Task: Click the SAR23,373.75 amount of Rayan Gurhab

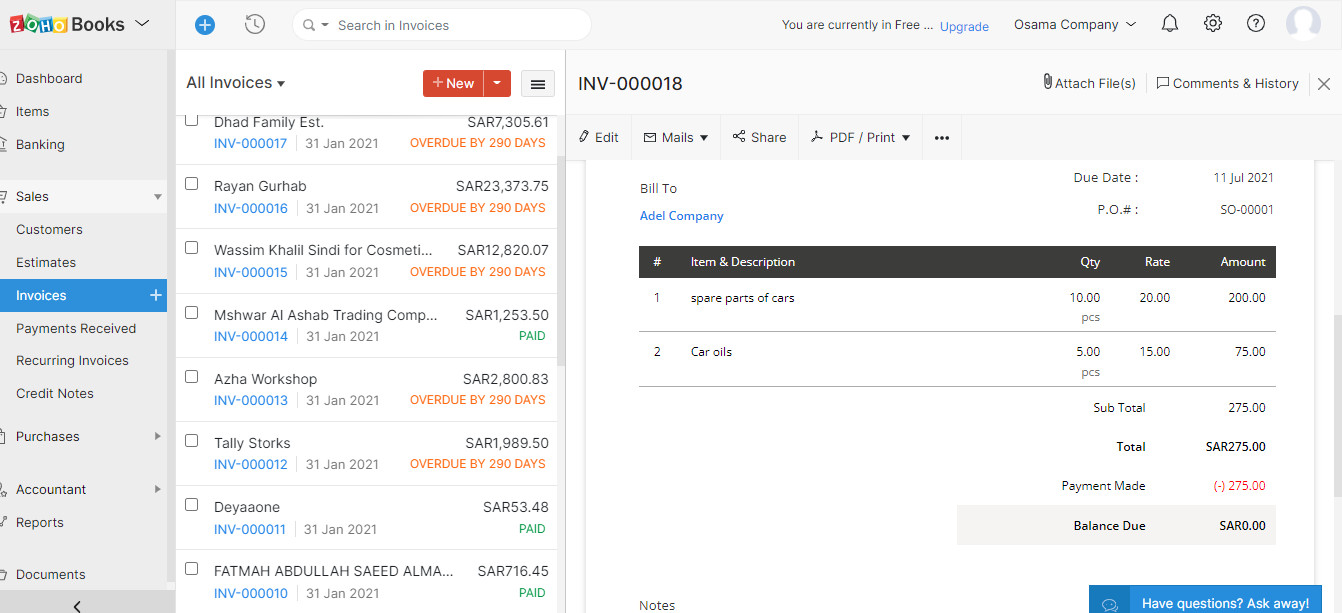Action: tap(502, 186)
